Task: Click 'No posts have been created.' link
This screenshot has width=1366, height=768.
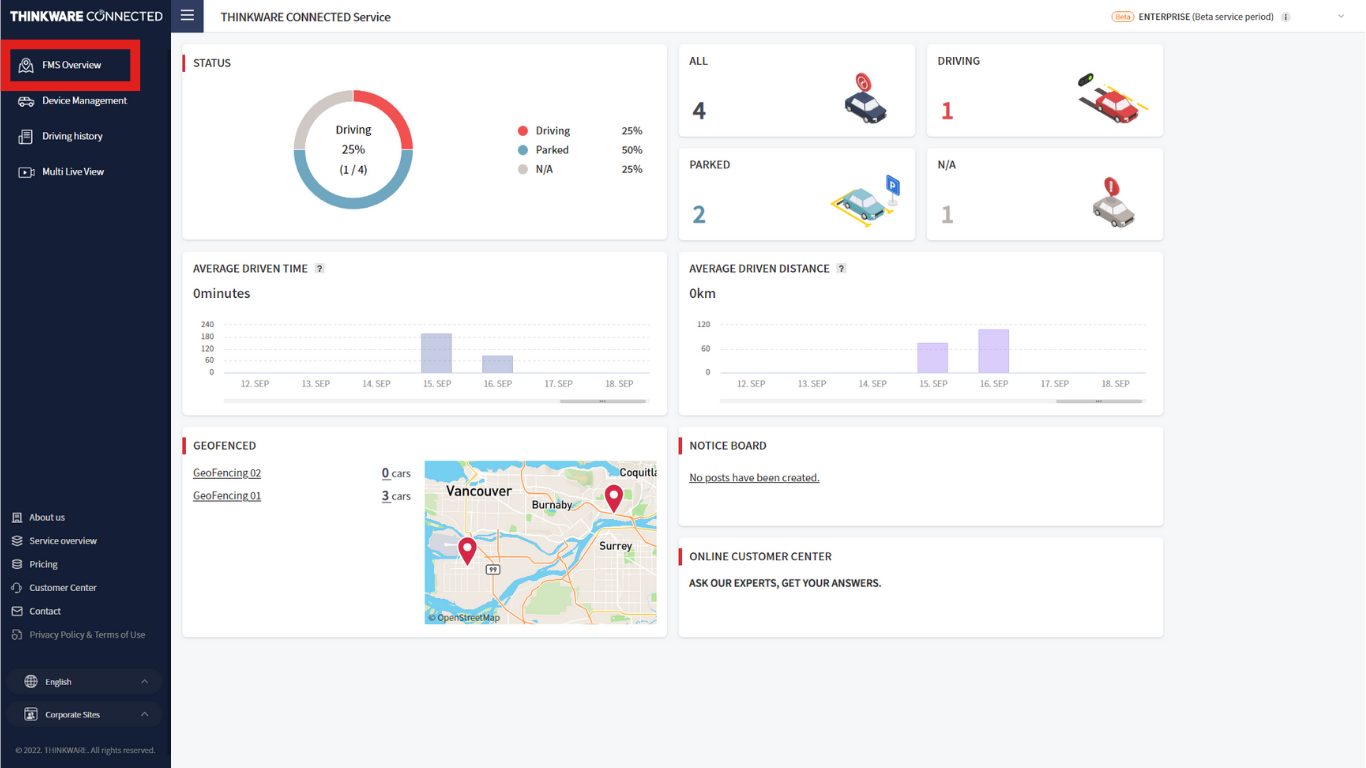Action: 754,478
